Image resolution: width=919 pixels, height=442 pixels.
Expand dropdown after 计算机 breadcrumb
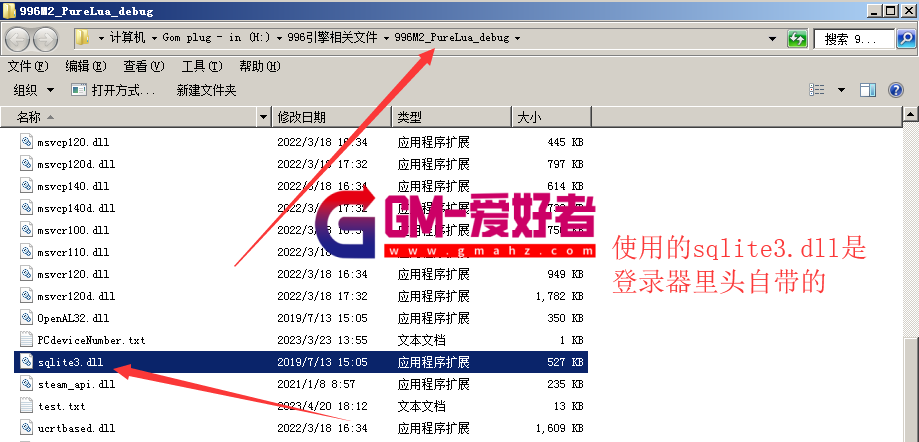(154, 38)
